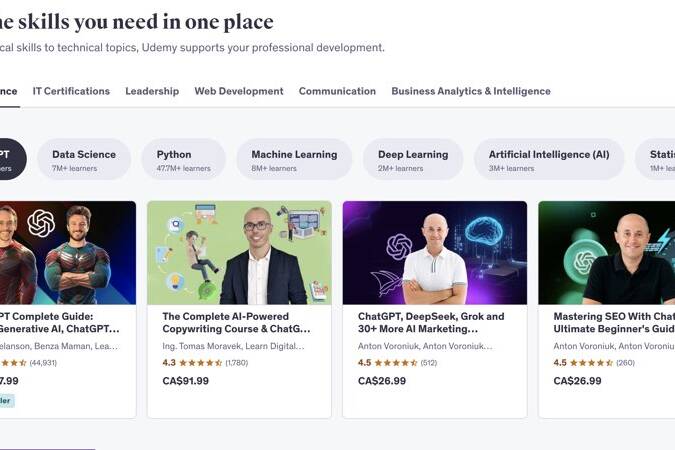Click The Complete AI-Powered Copywriting Course title

tap(236, 323)
